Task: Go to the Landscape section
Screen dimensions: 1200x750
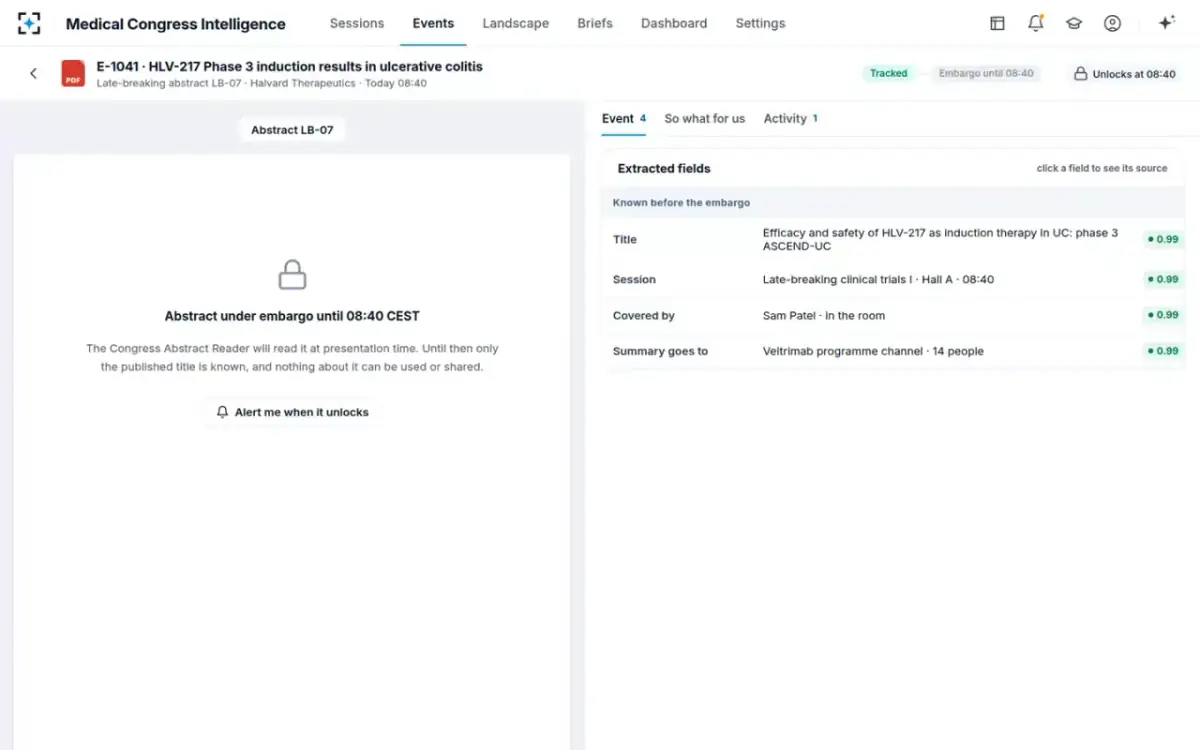Action: (x=516, y=23)
